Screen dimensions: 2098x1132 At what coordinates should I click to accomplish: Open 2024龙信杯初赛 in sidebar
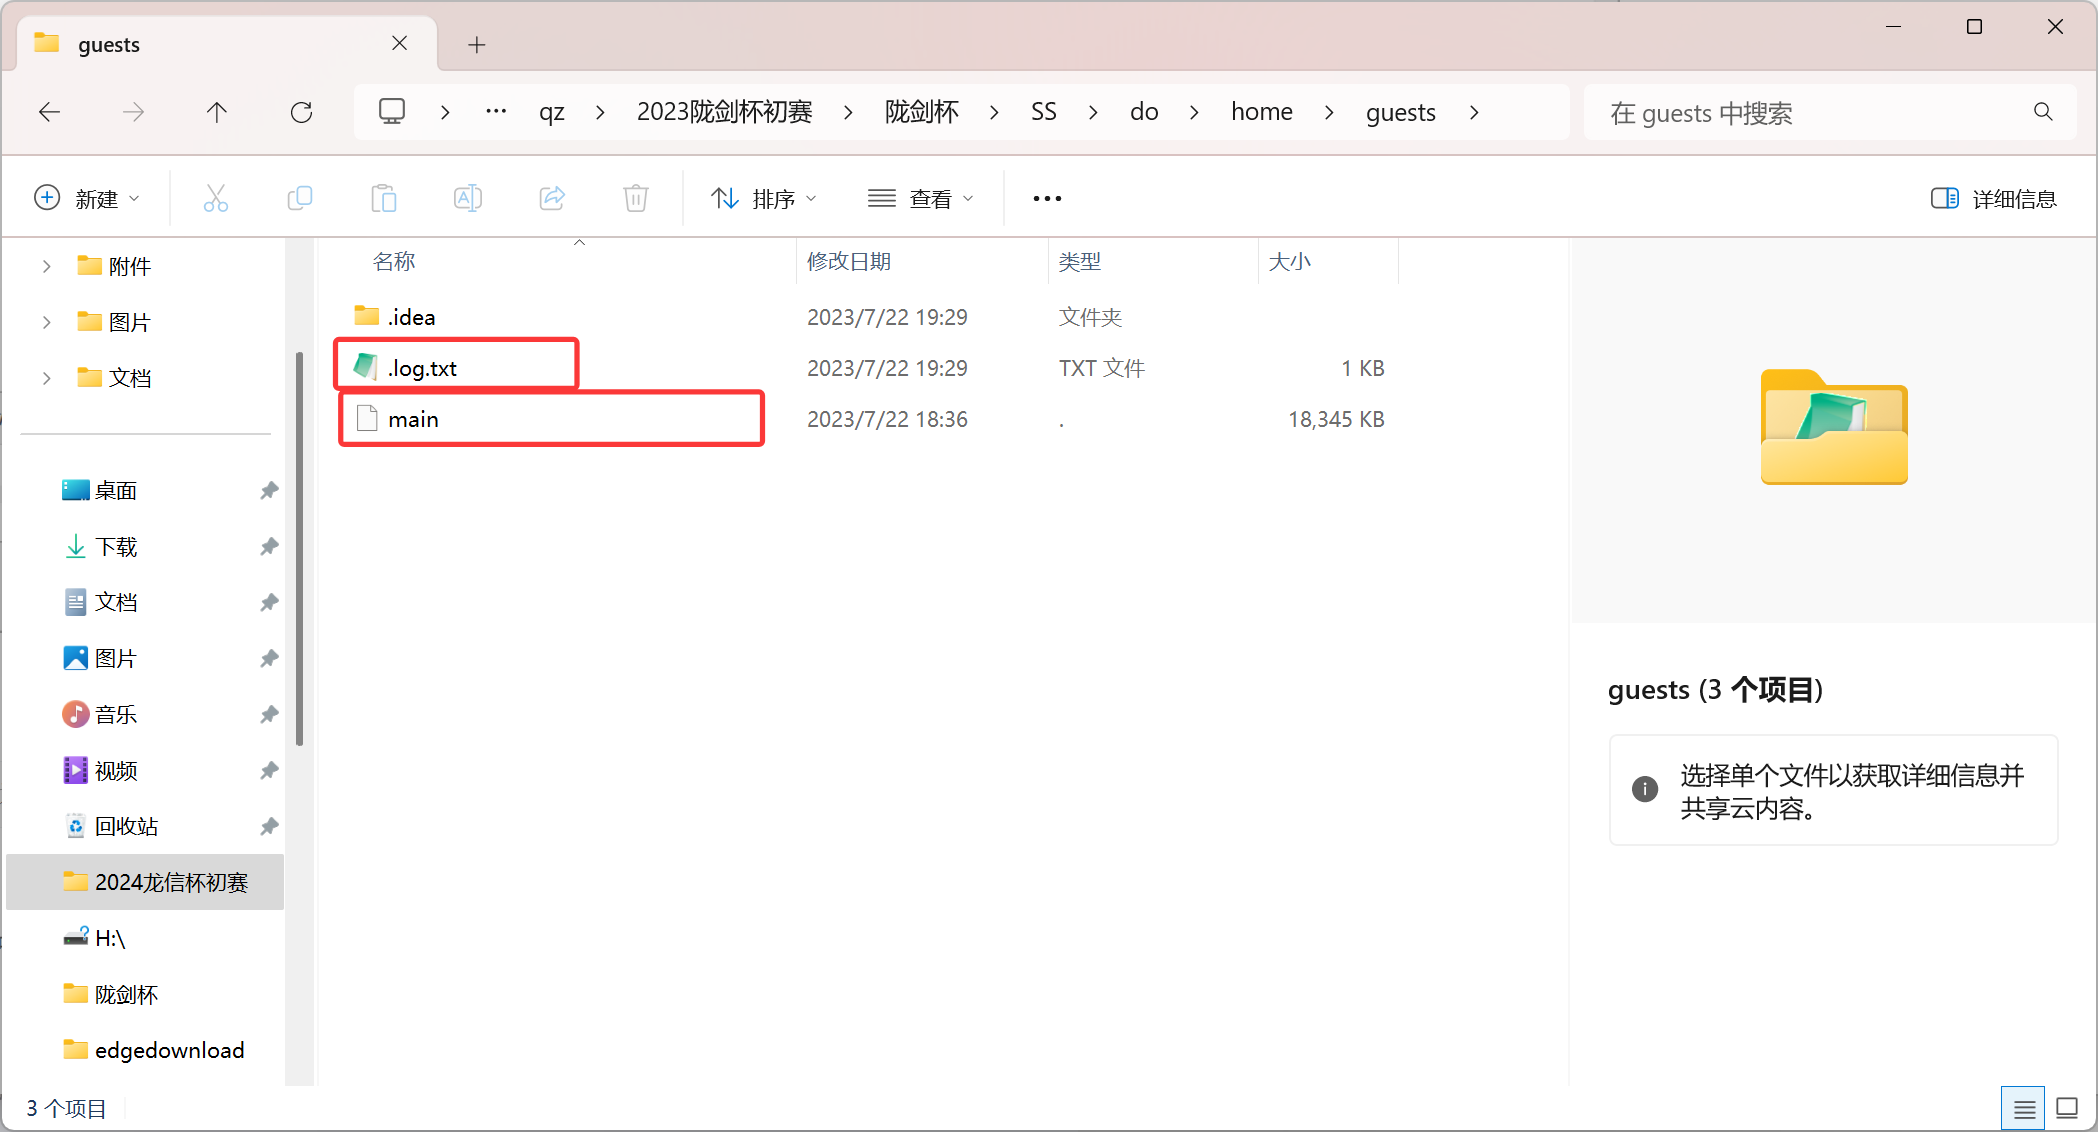pos(170,882)
